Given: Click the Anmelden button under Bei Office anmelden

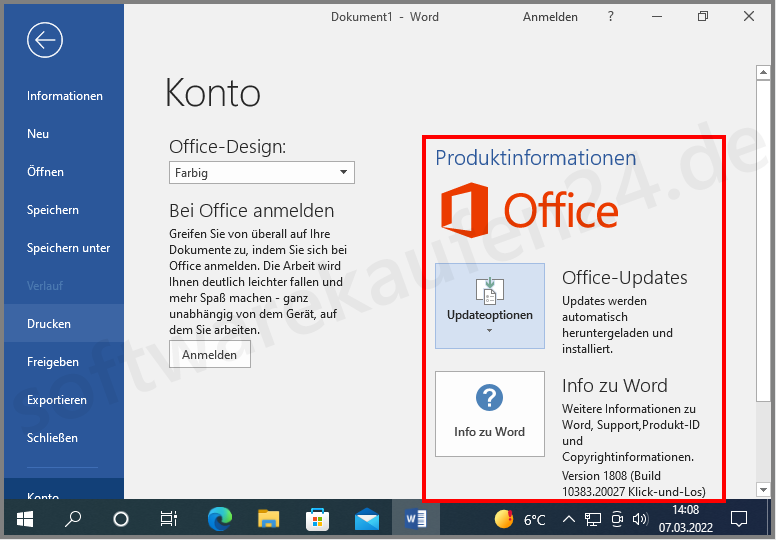Looking at the screenshot, I should pos(210,354).
